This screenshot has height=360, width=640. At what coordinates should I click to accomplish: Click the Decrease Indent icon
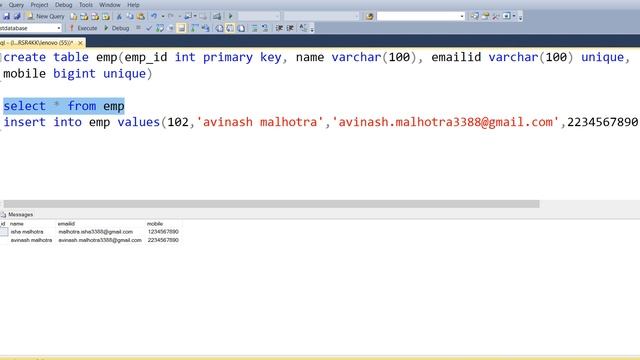click(x=279, y=28)
